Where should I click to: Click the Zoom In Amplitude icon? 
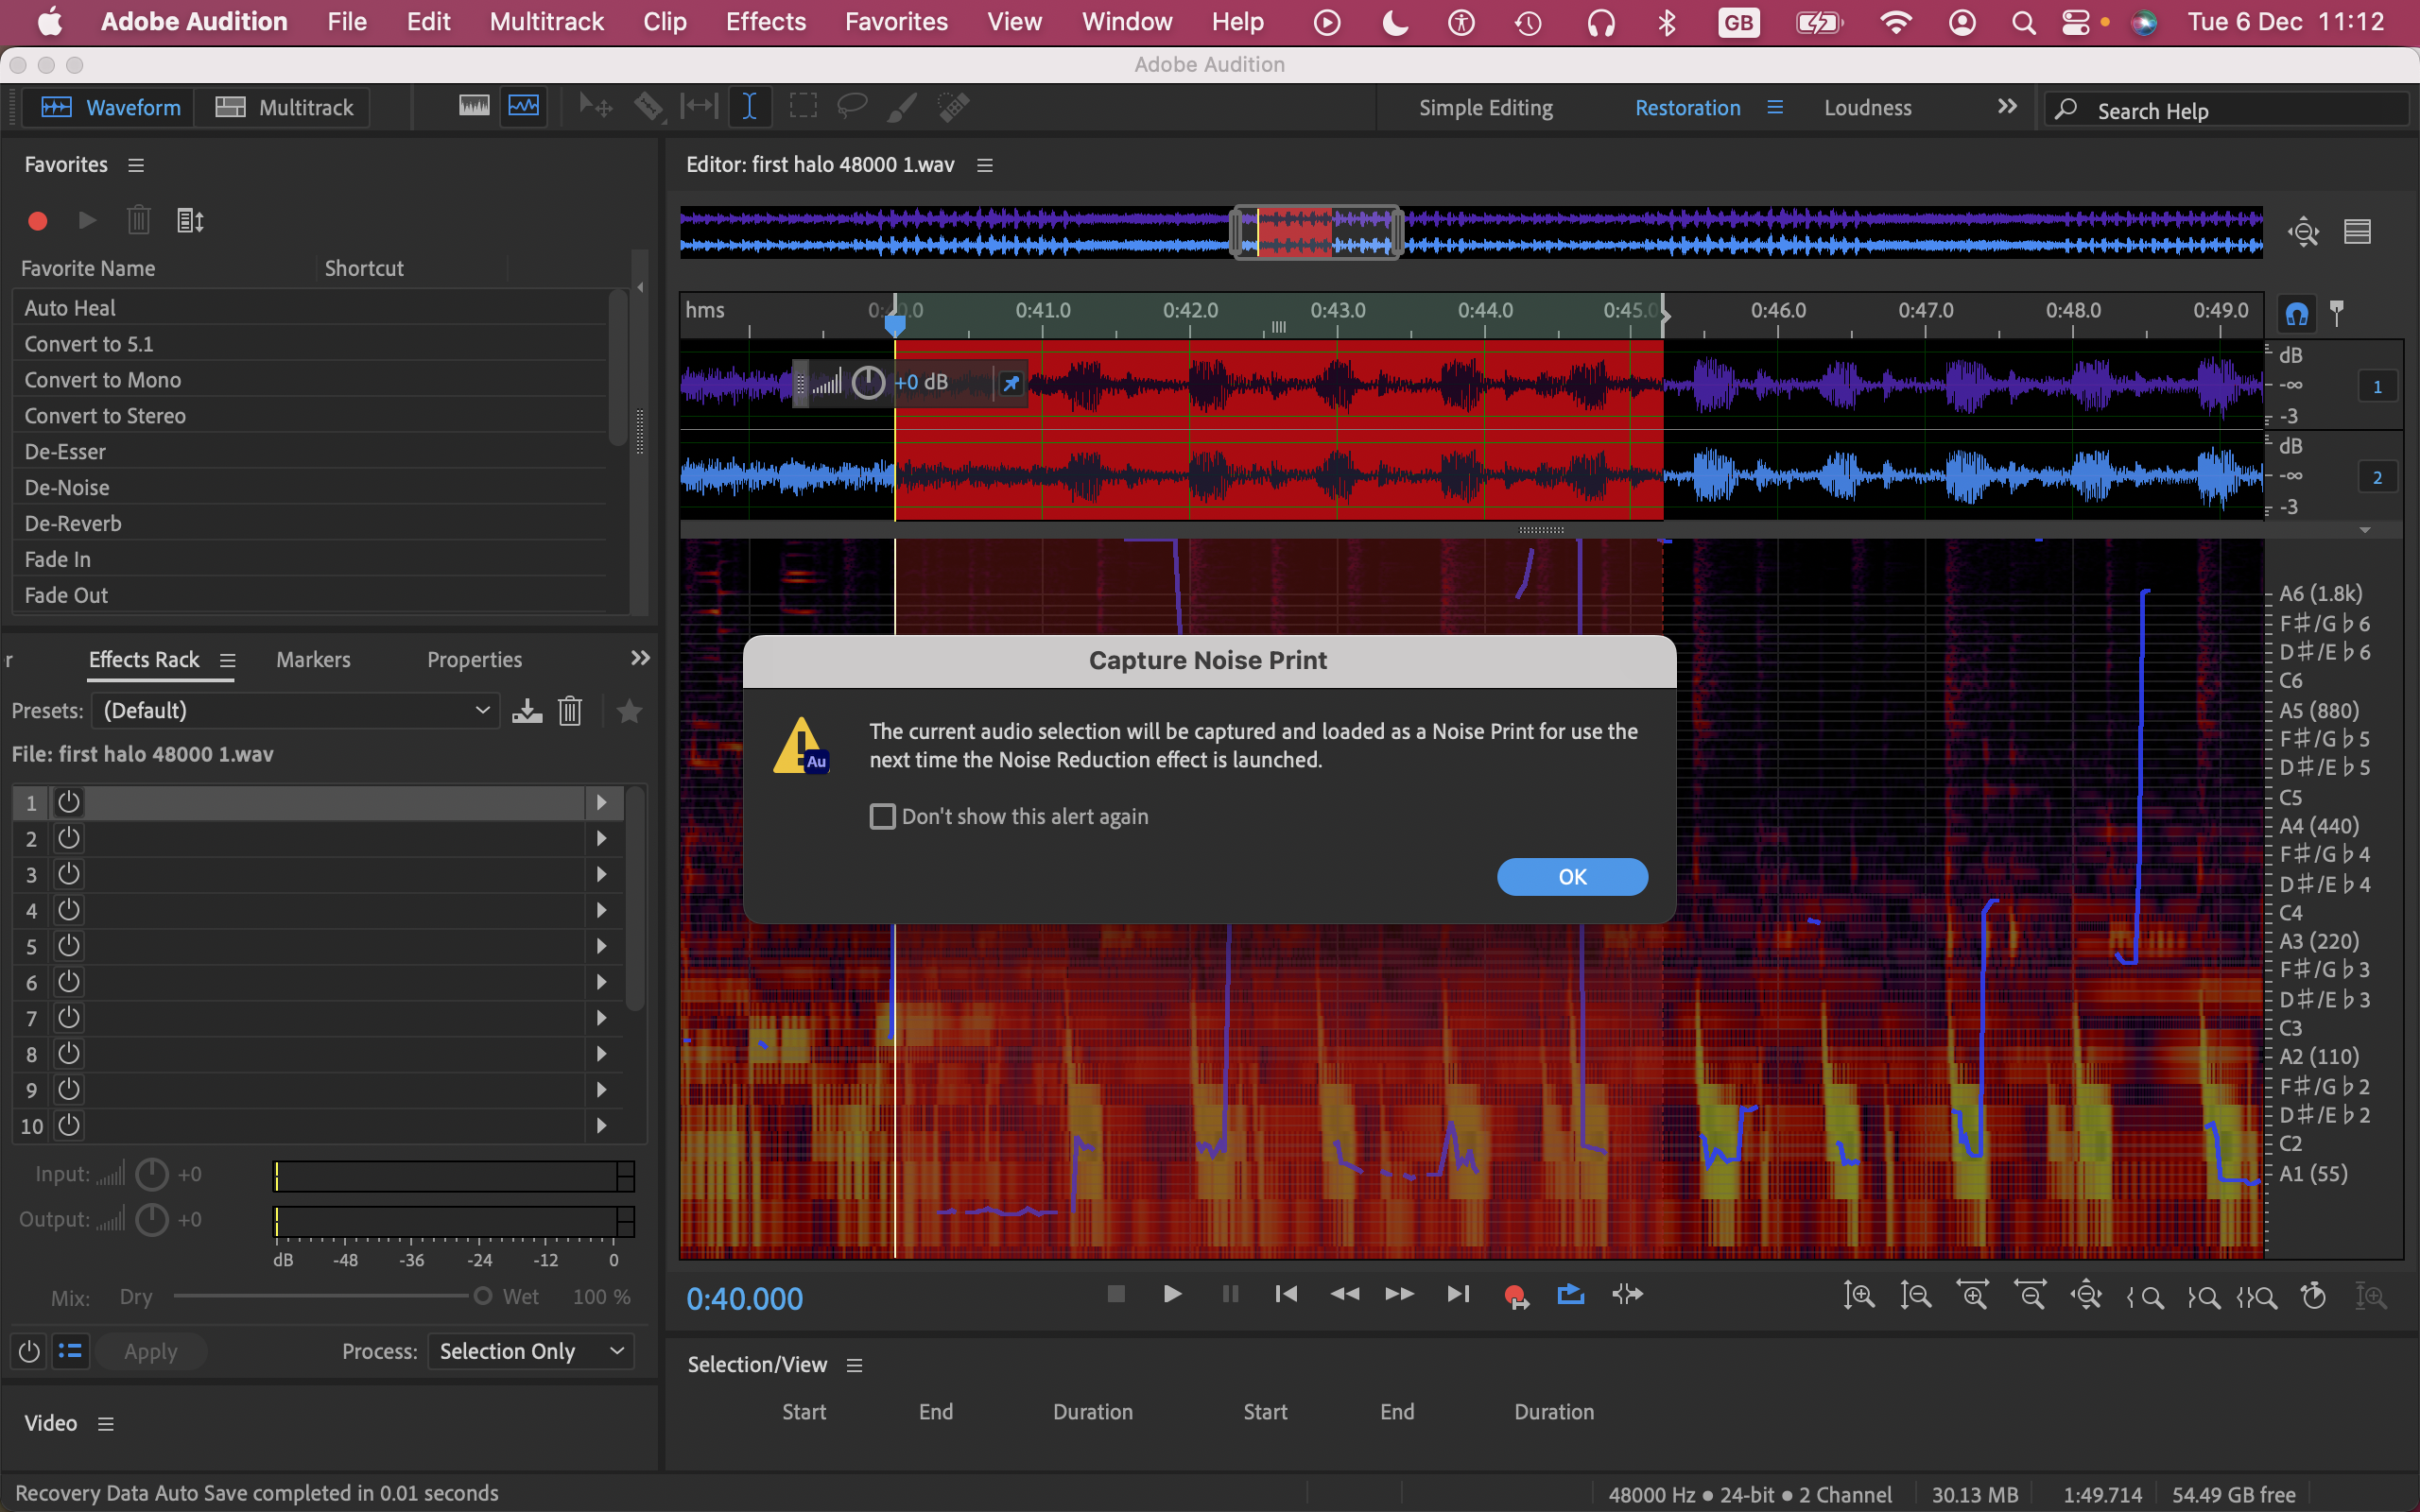click(1859, 1296)
